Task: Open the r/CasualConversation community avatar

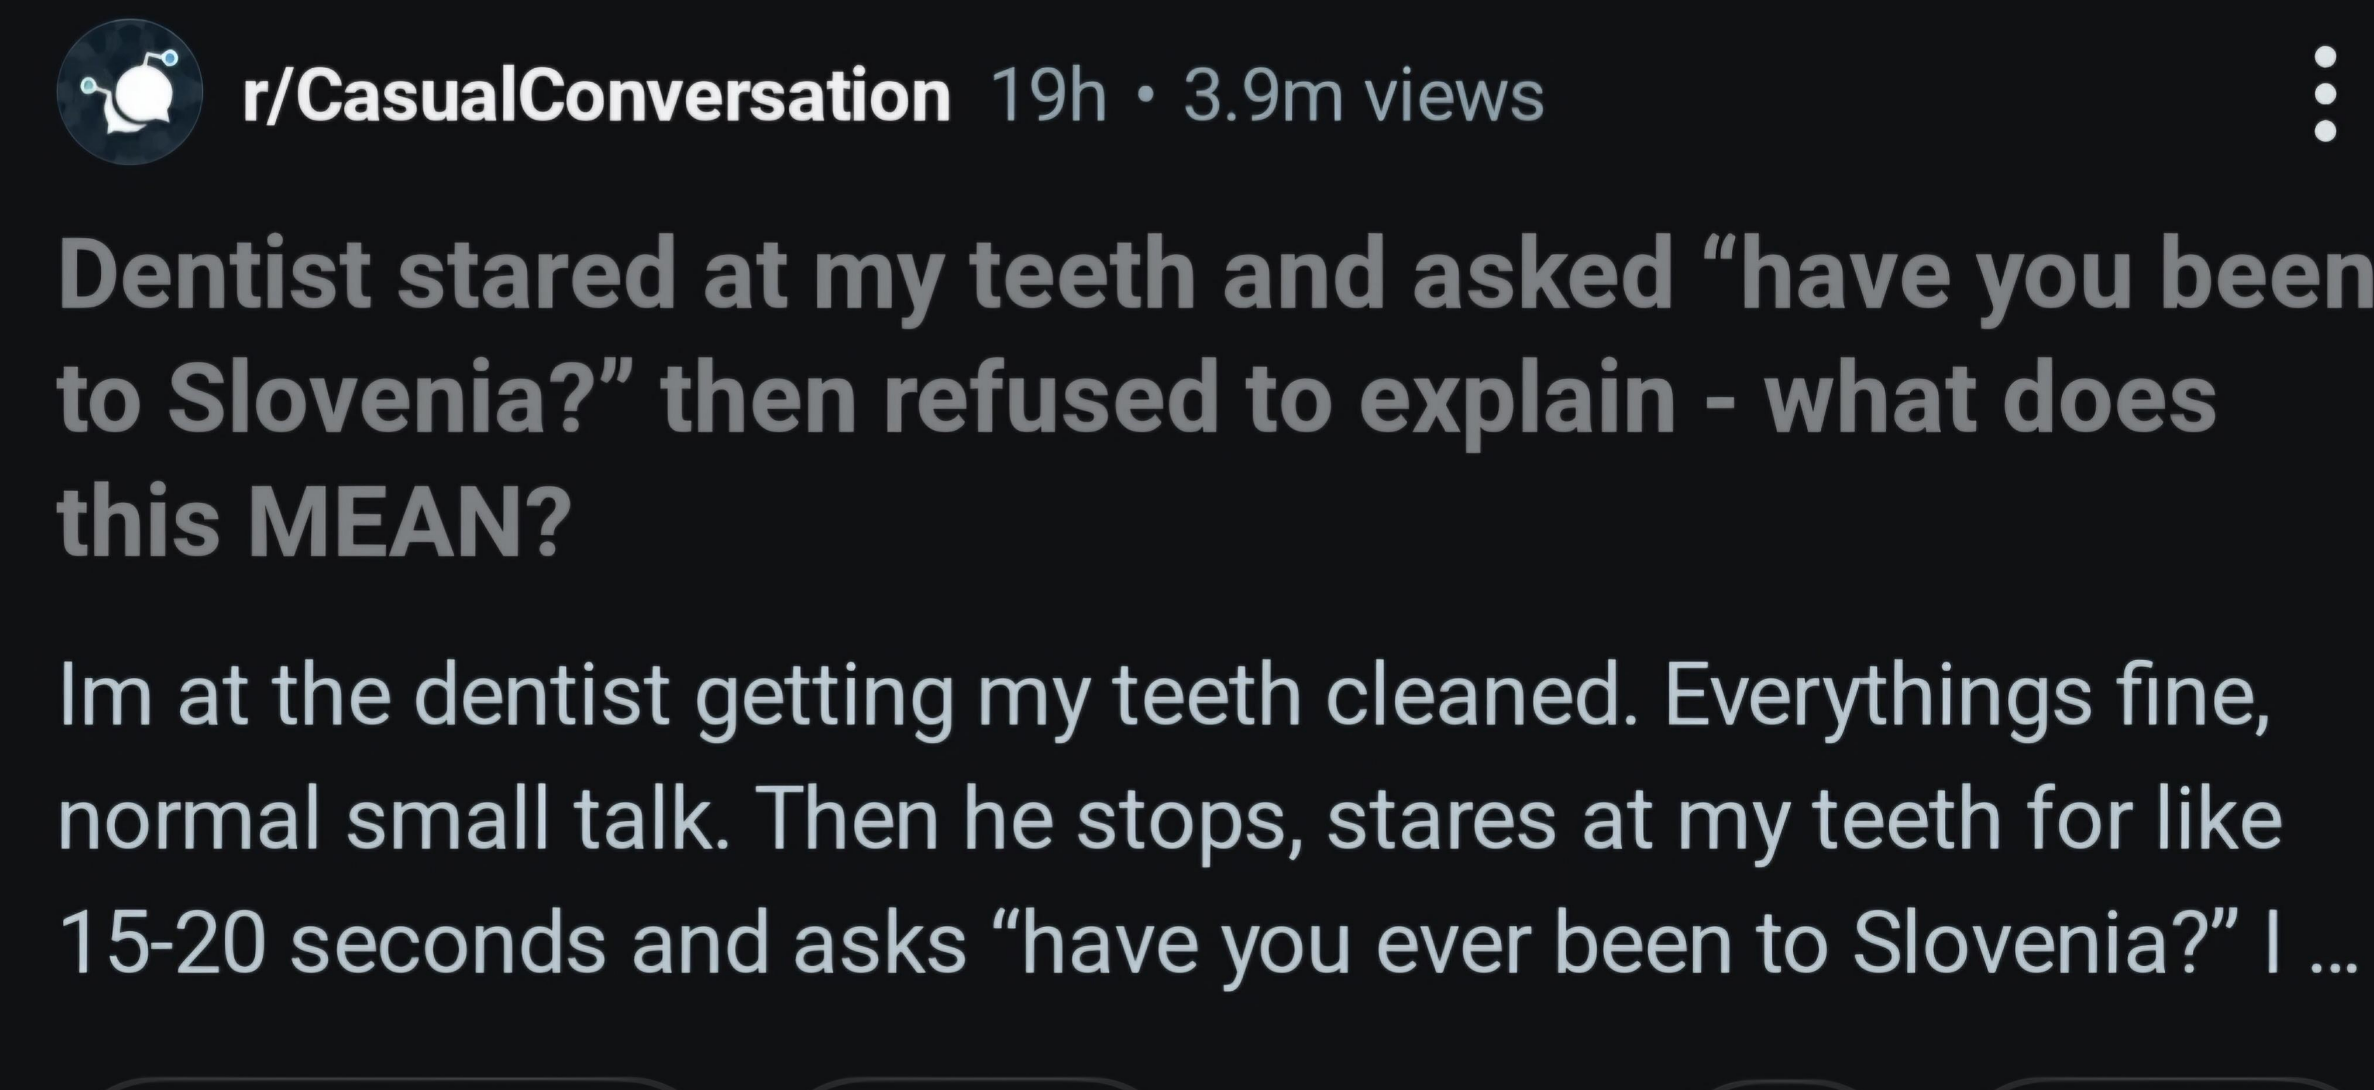Action: pyautogui.click(x=130, y=93)
